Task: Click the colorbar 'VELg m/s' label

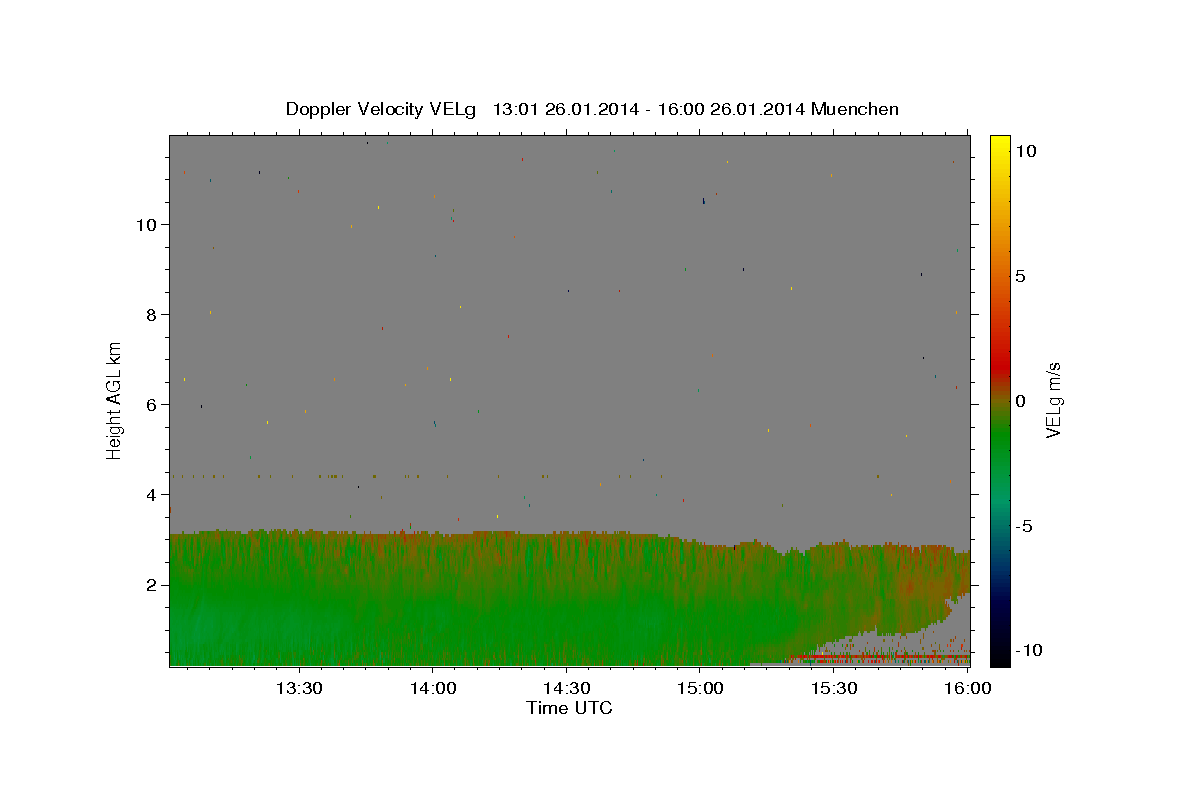Action: [x=1053, y=401]
